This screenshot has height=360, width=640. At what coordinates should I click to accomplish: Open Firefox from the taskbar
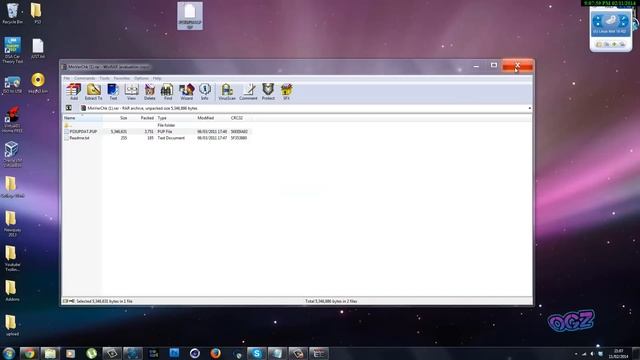(216, 353)
